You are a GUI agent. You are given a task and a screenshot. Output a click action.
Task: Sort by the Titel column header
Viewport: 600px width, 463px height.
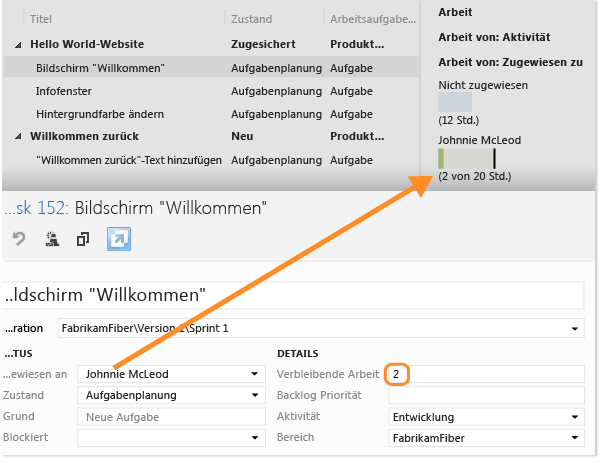(x=41, y=19)
